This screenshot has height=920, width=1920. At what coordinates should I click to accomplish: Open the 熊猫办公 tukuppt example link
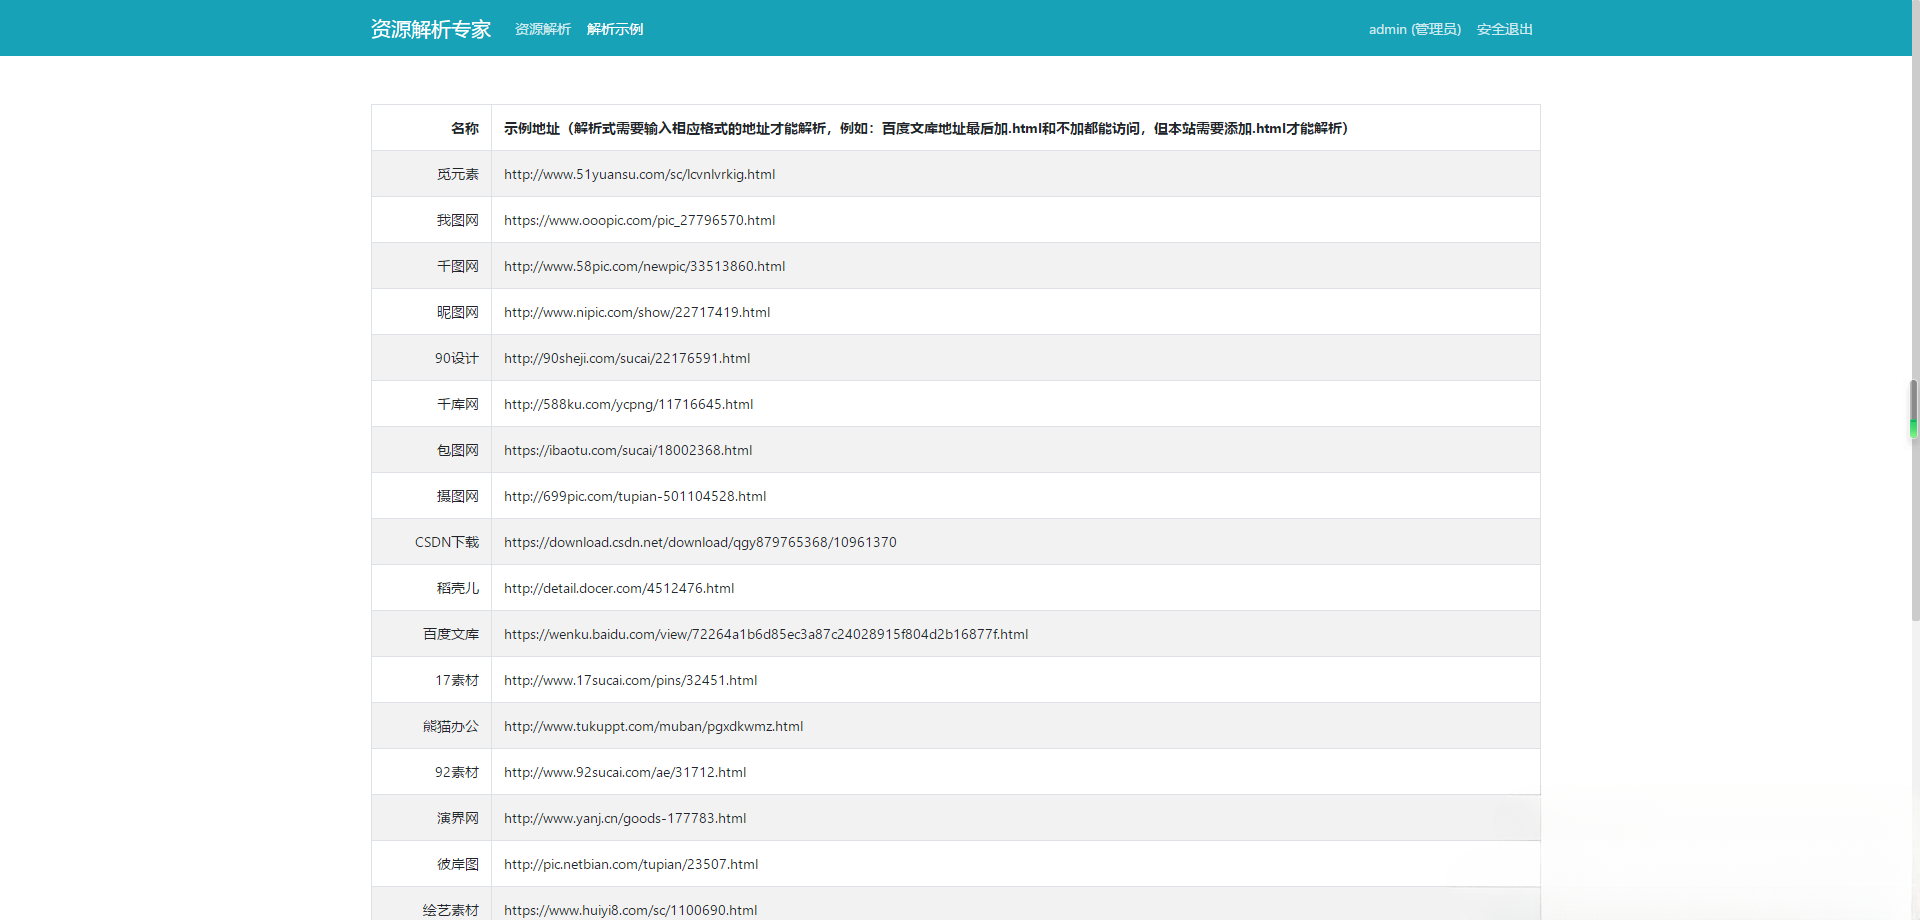(x=653, y=726)
